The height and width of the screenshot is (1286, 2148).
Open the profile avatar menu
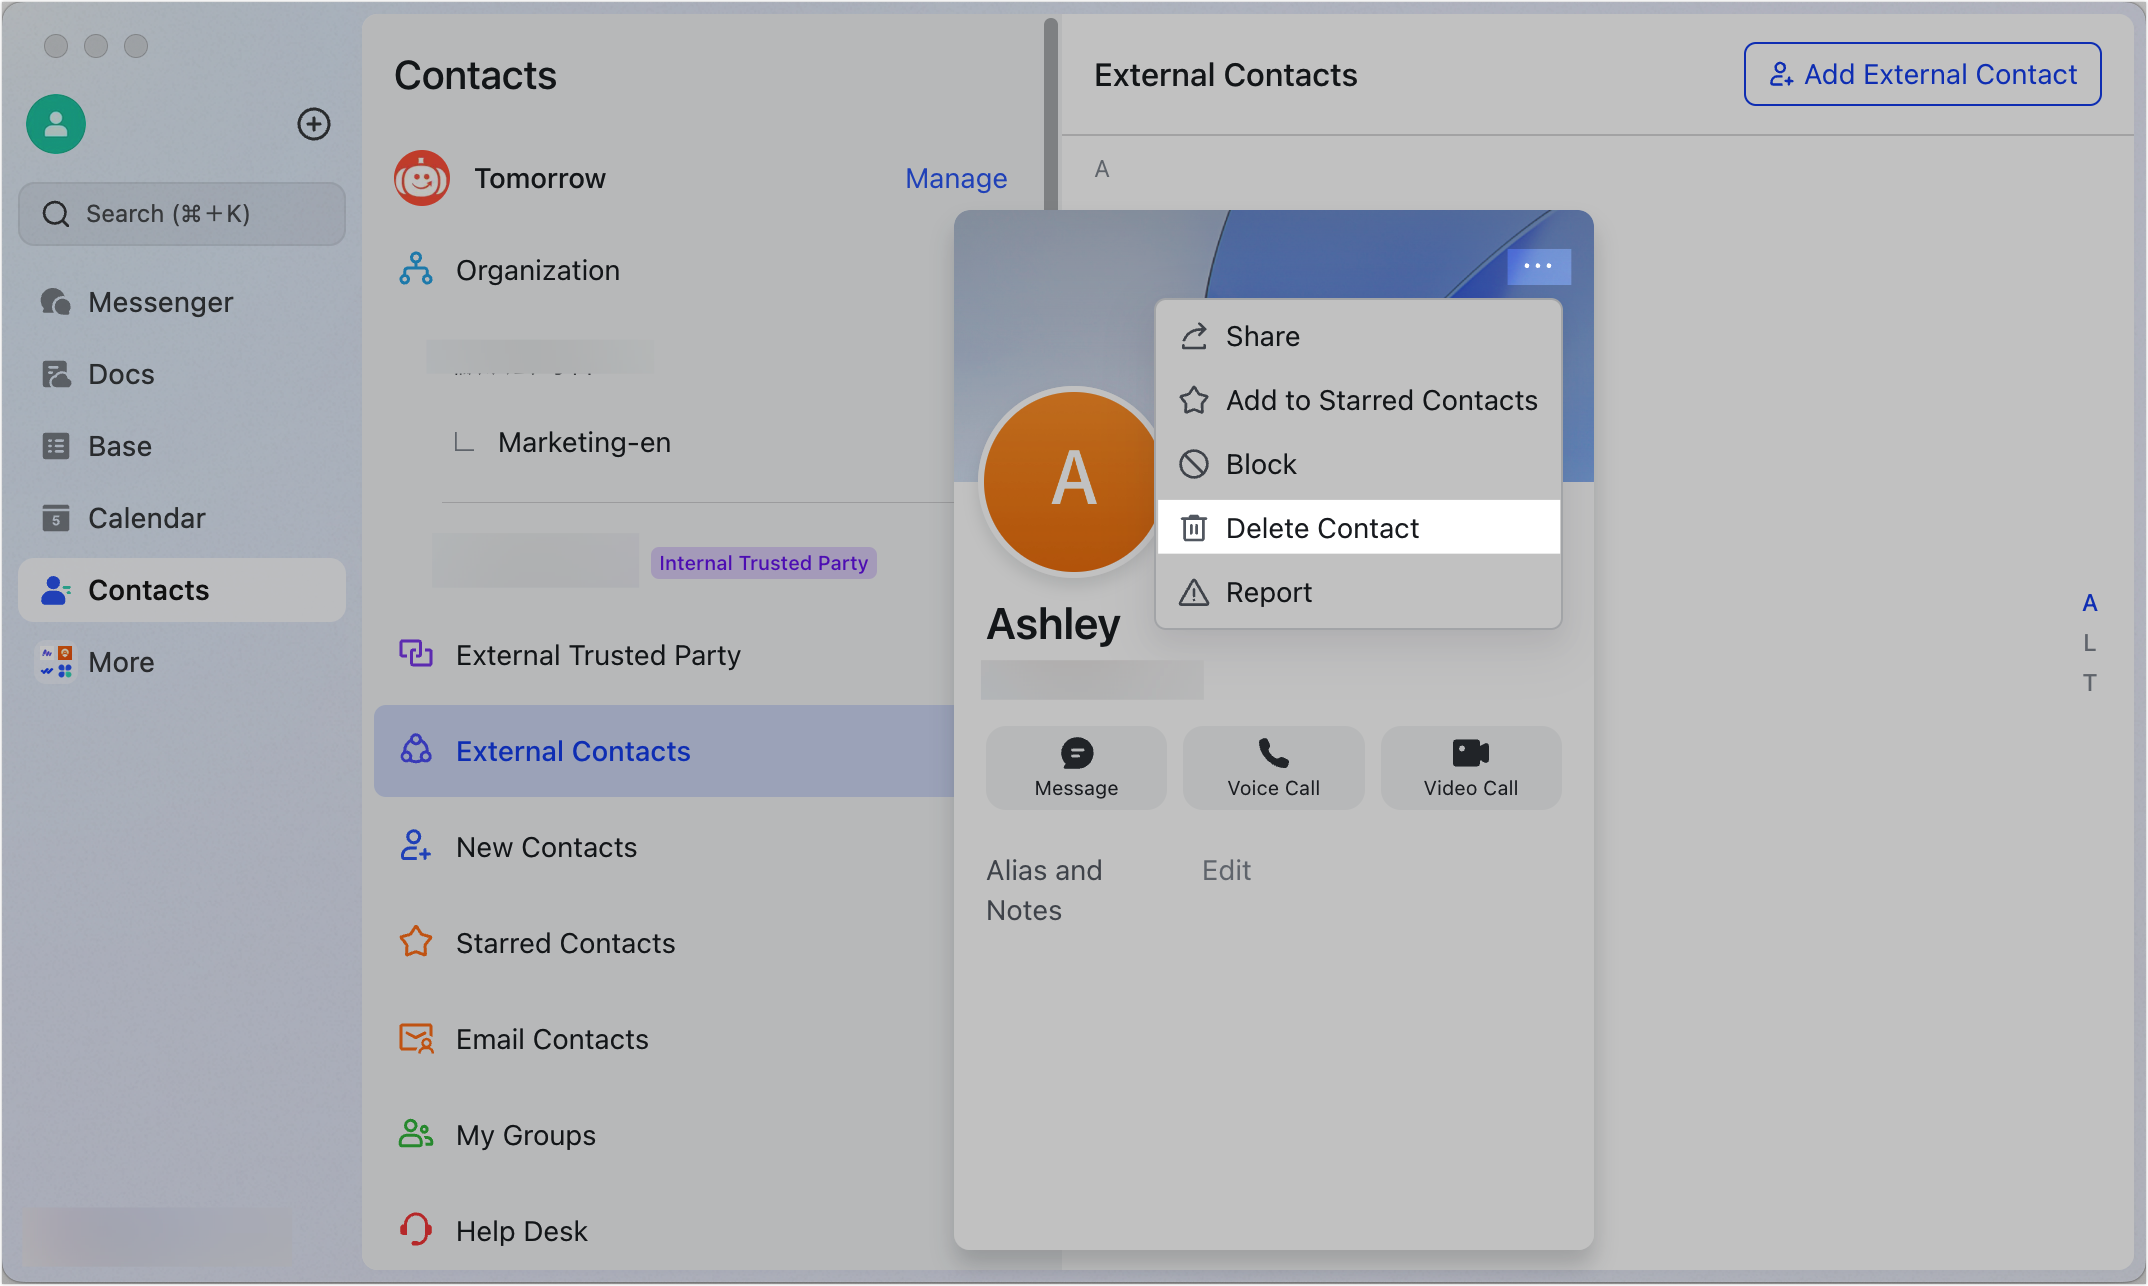point(55,124)
